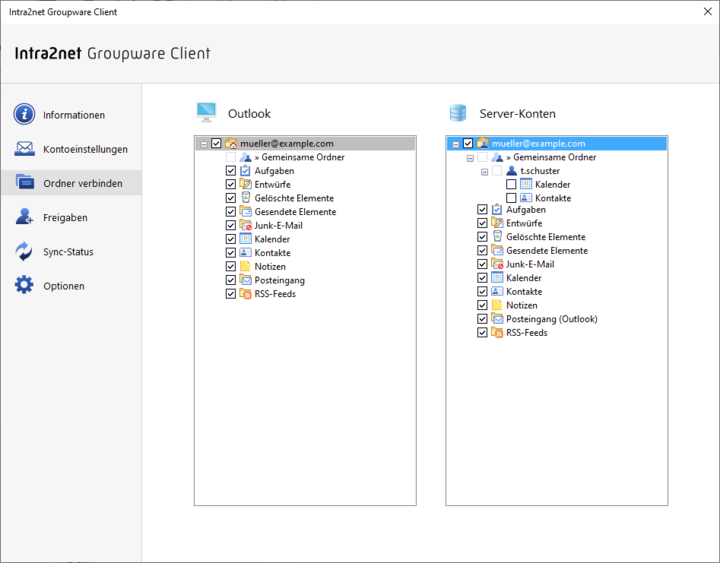Click the Kontoeinstellungen envelope icon
Image resolution: width=720 pixels, height=563 pixels.
tap(24, 148)
